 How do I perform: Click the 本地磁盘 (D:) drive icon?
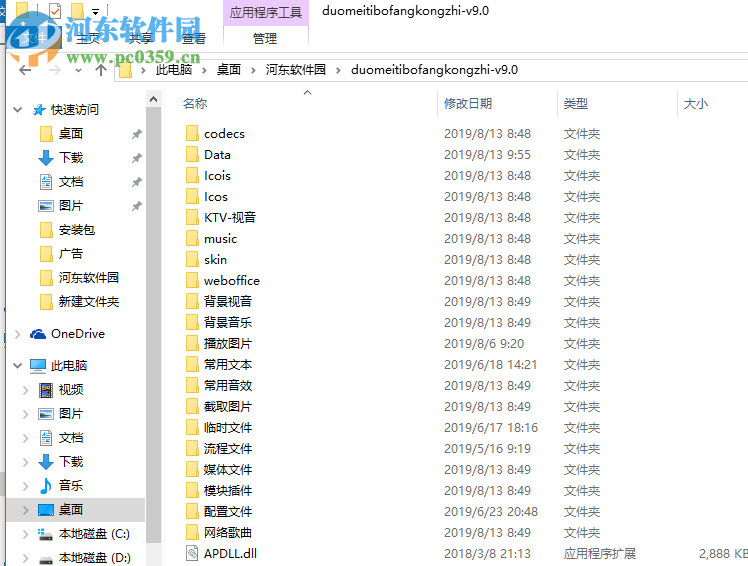coord(46,558)
